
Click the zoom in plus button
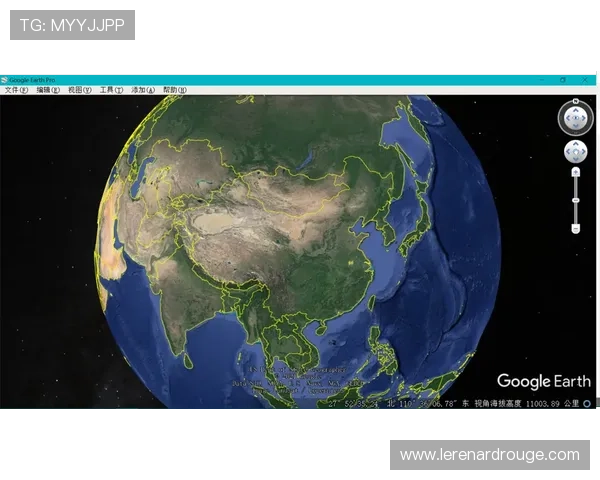click(575, 172)
